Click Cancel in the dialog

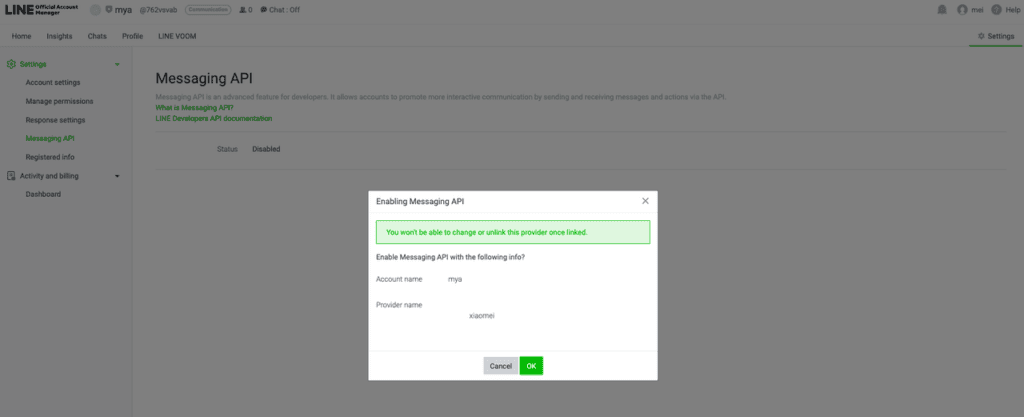501,366
